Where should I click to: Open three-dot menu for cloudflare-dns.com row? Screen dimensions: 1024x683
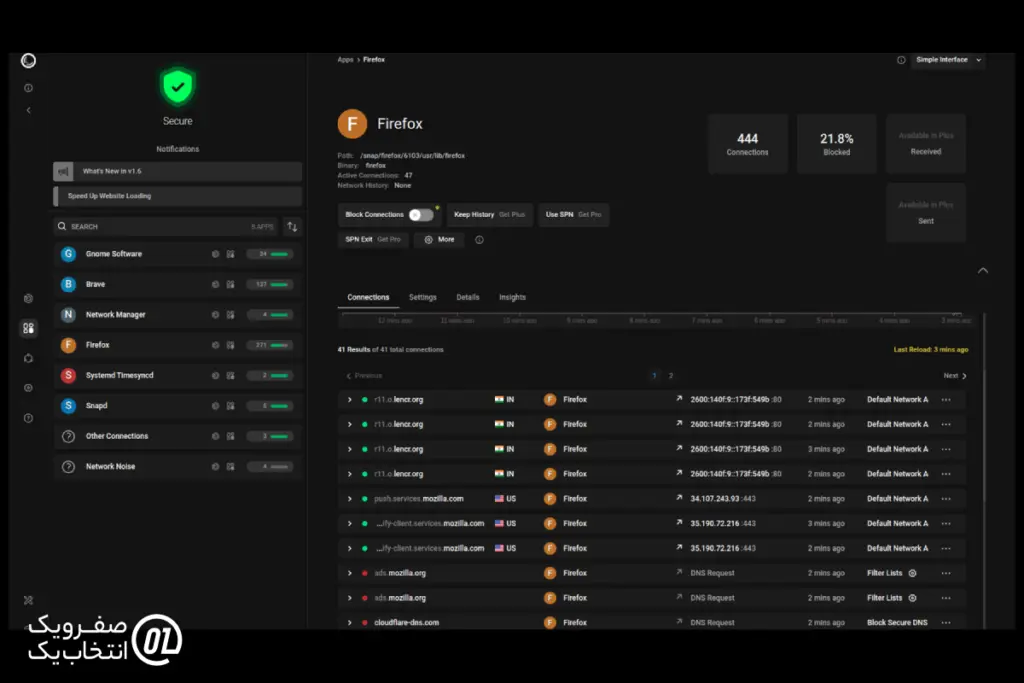(946, 623)
